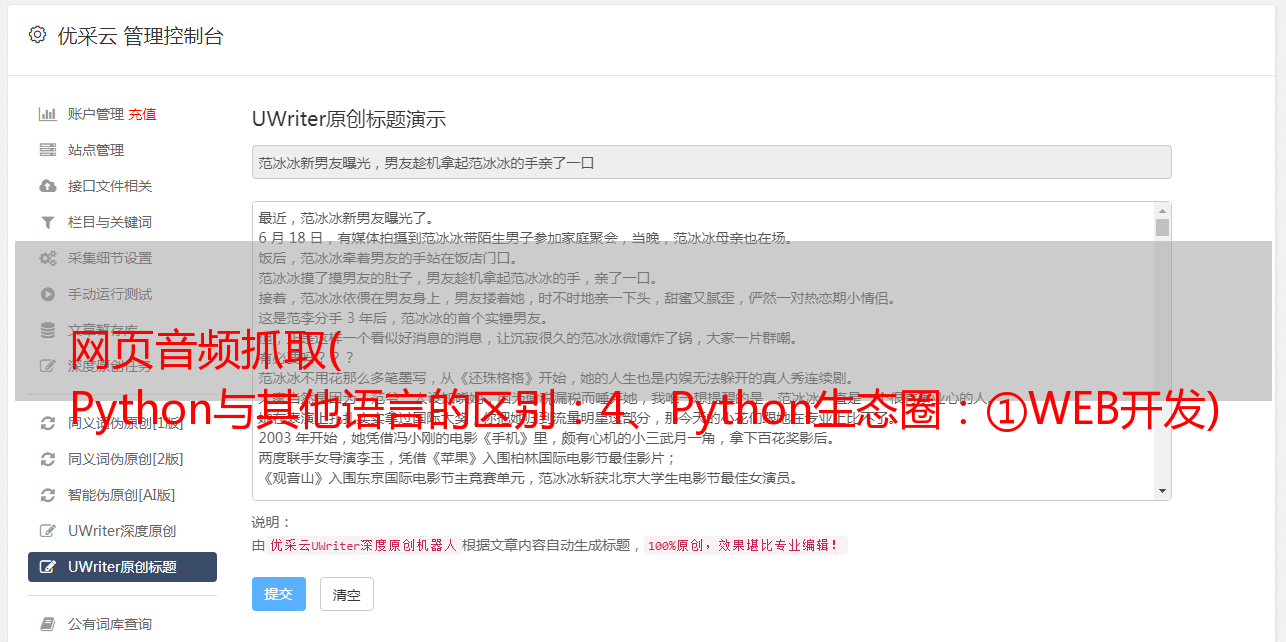Click the edit icon for UWriter原创标题
This screenshot has height=642, width=1286.
[47, 567]
